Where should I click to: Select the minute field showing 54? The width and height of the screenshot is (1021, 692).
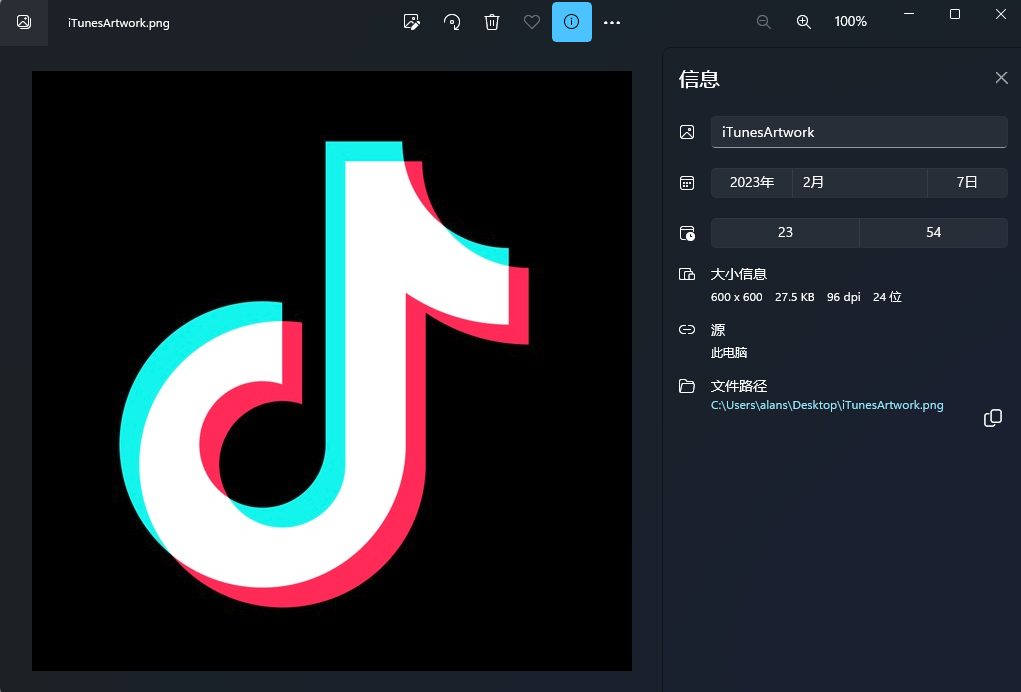coord(933,232)
